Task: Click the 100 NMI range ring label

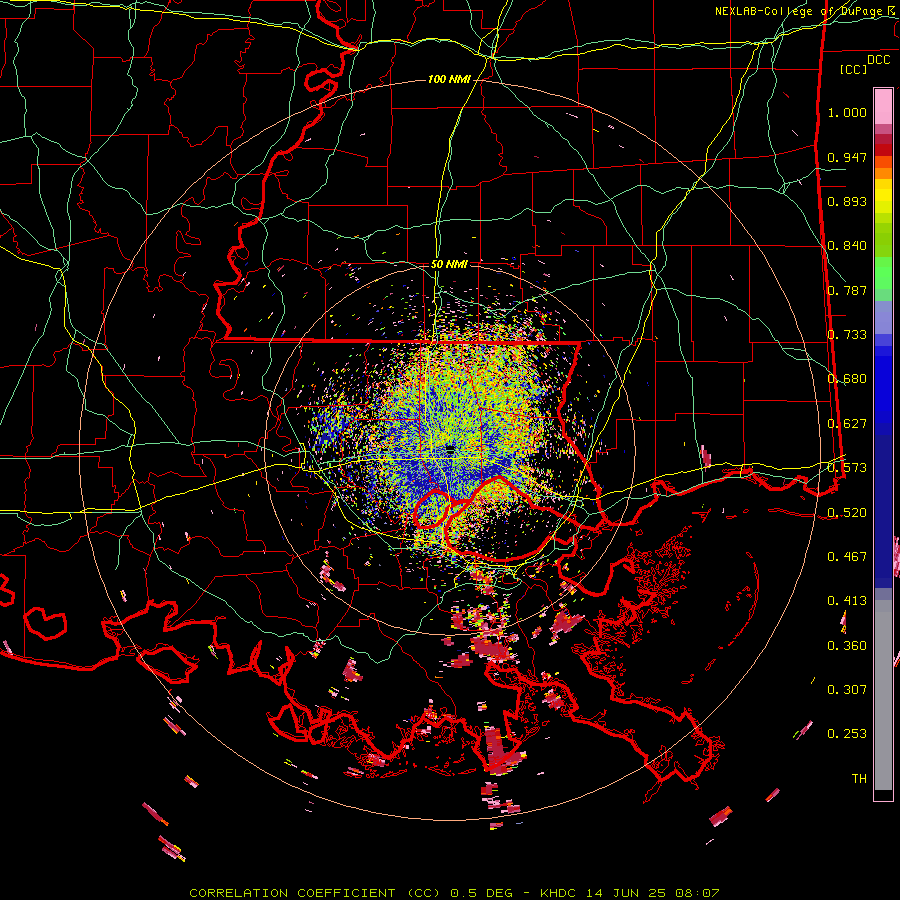Action: tap(449, 79)
